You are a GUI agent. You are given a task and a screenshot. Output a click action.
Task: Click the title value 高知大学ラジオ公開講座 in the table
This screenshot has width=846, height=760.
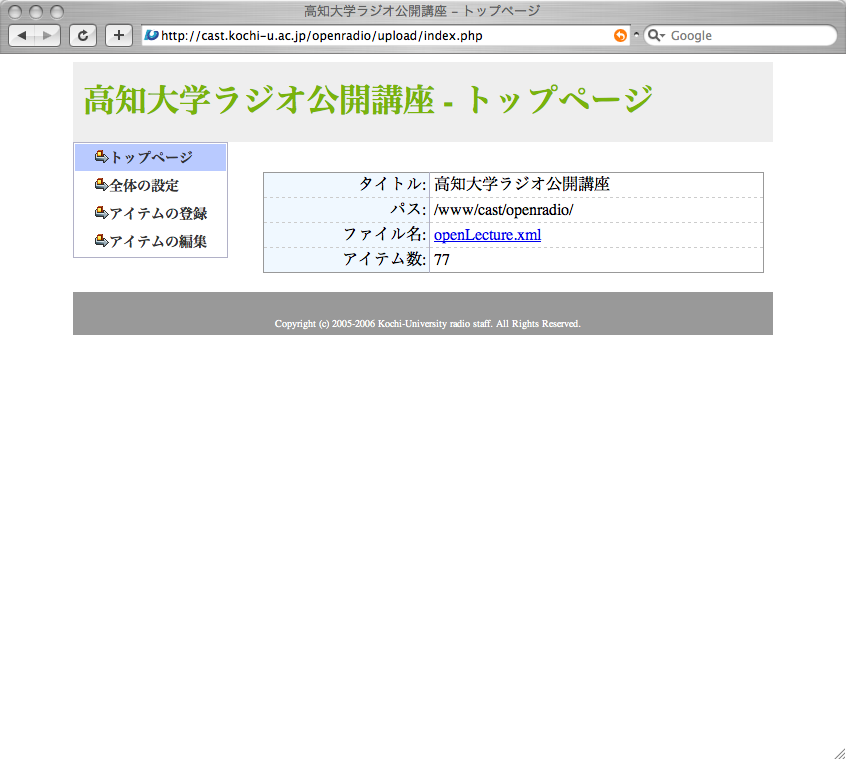pyautogui.click(x=522, y=184)
